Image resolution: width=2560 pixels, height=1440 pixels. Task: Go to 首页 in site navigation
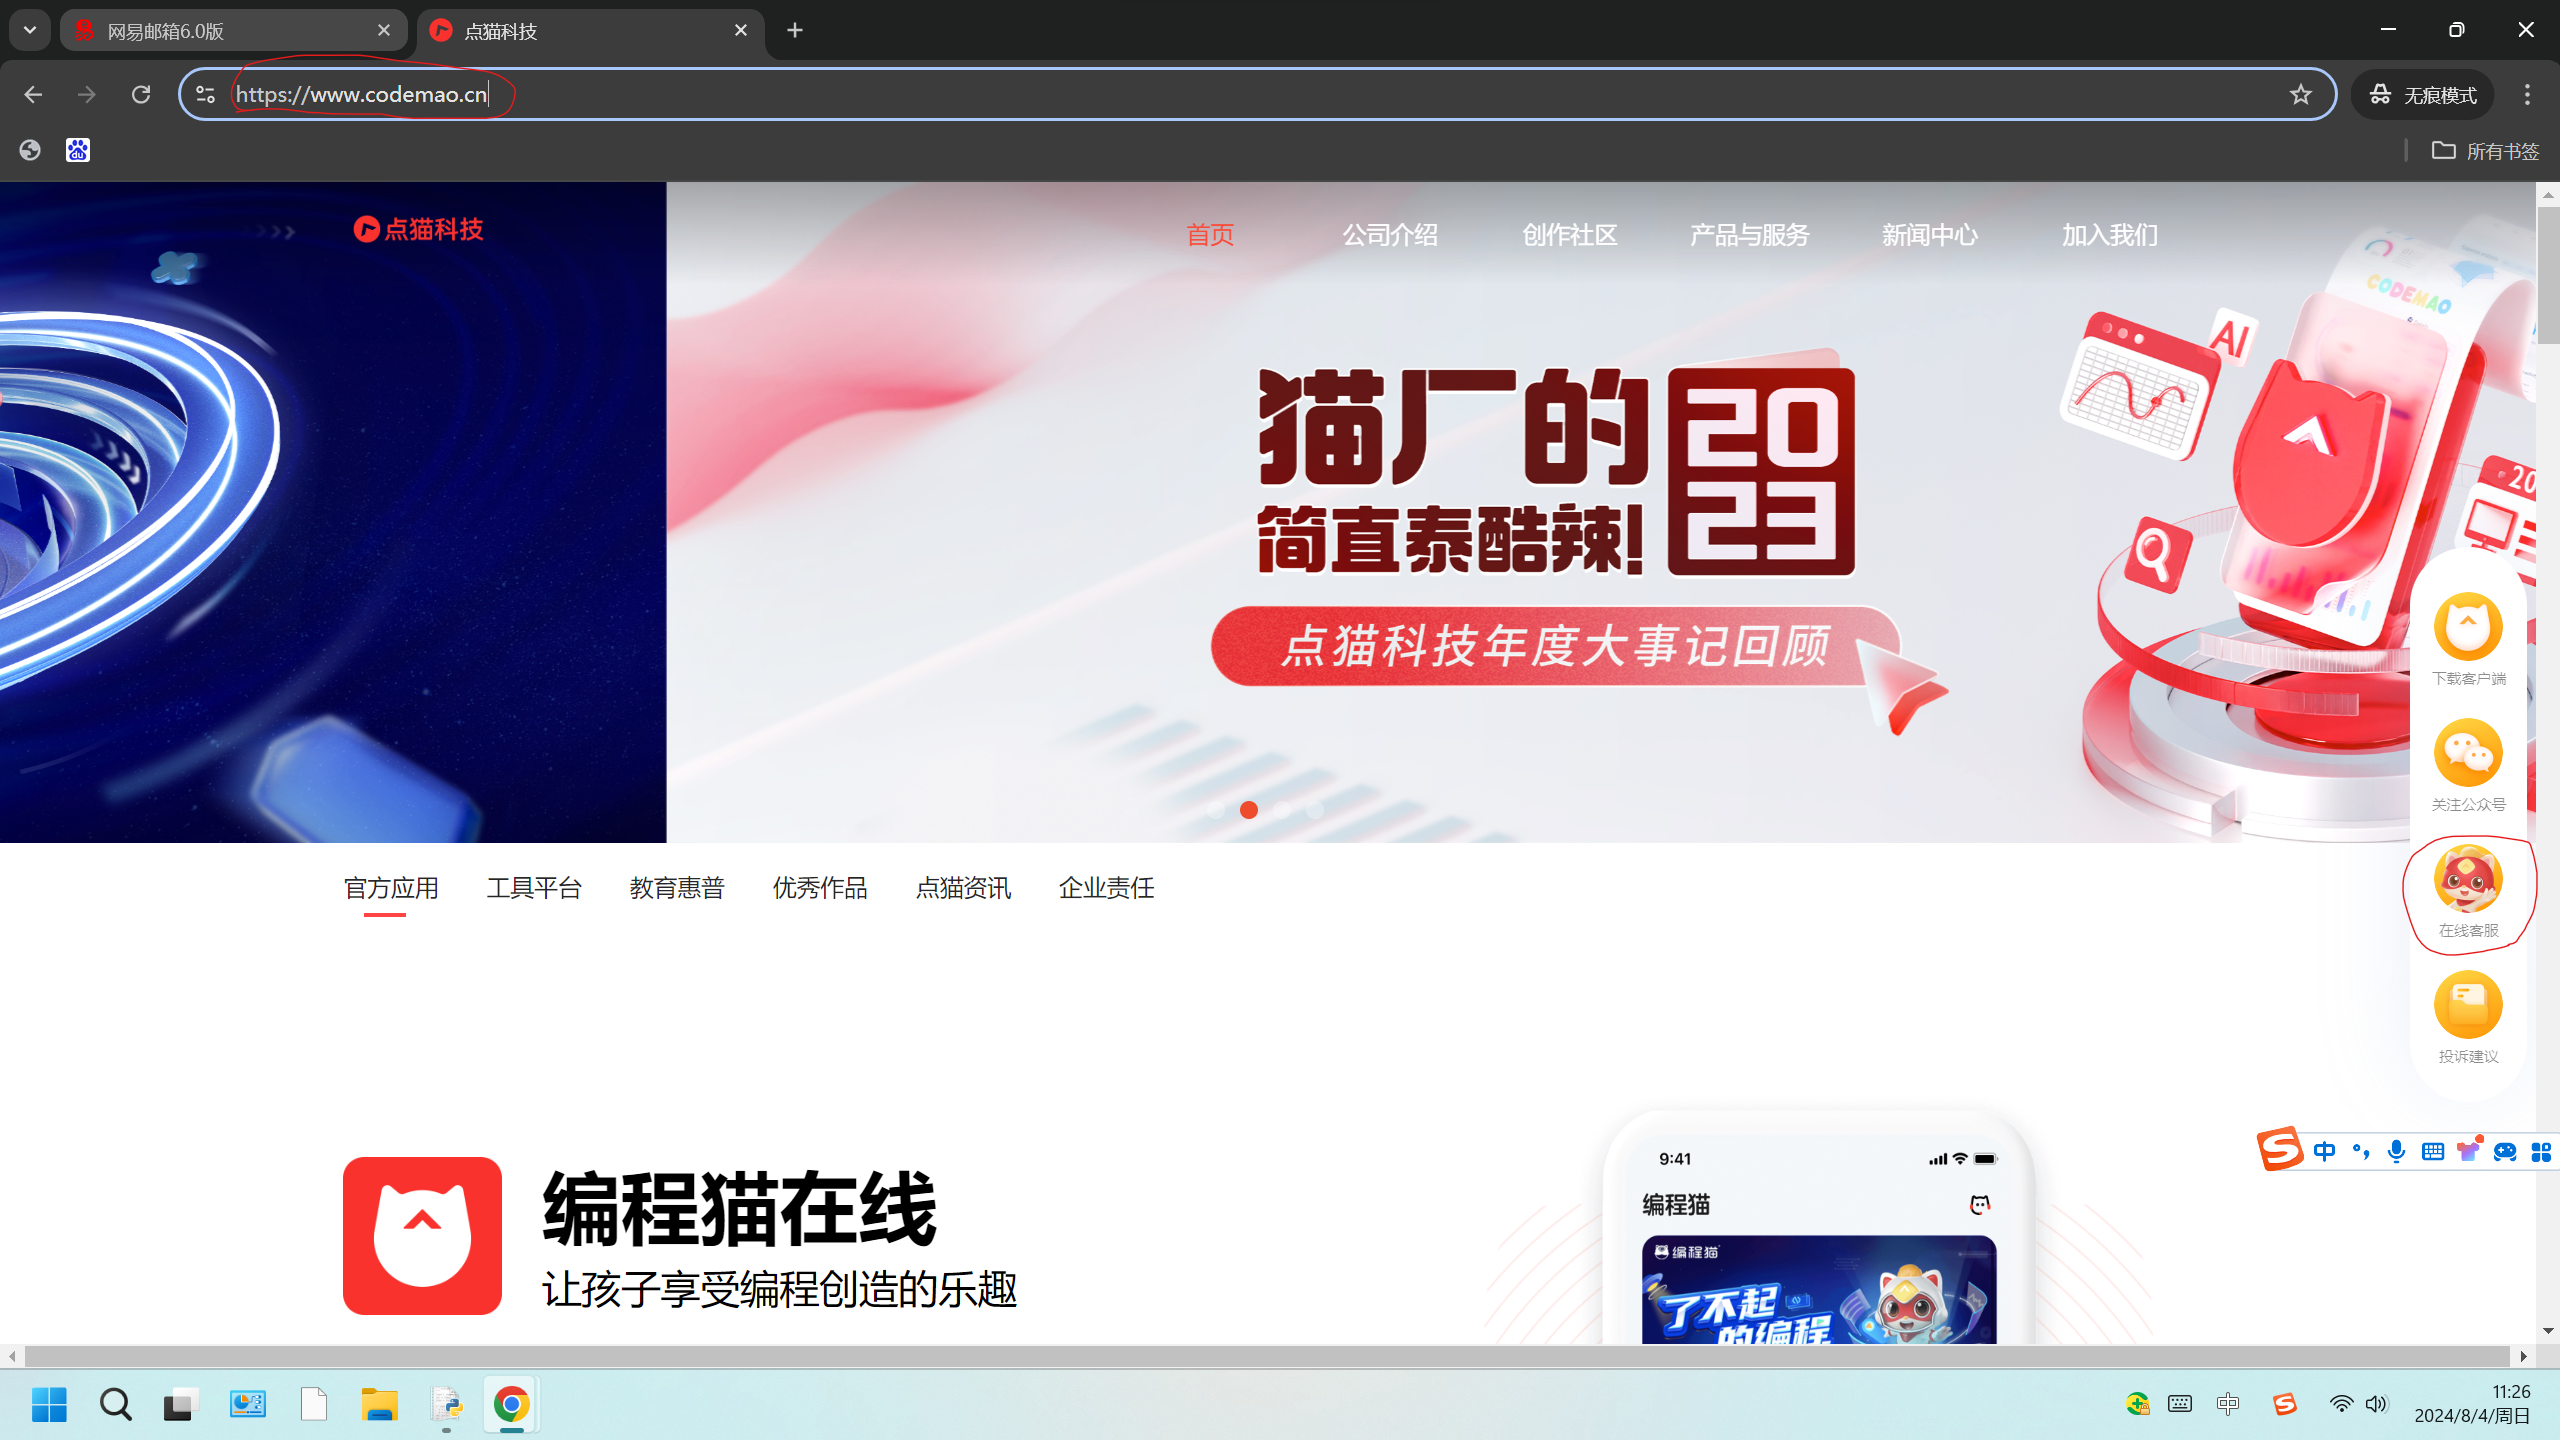point(1210,235)
